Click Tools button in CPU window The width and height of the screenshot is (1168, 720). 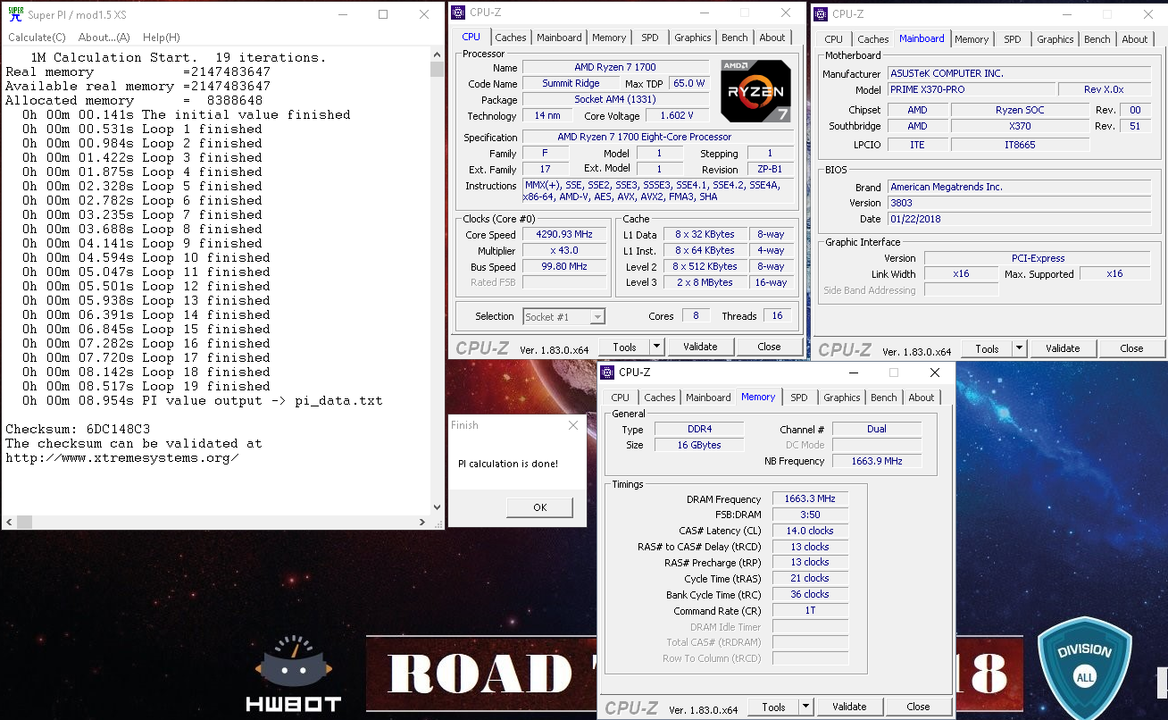624,346
